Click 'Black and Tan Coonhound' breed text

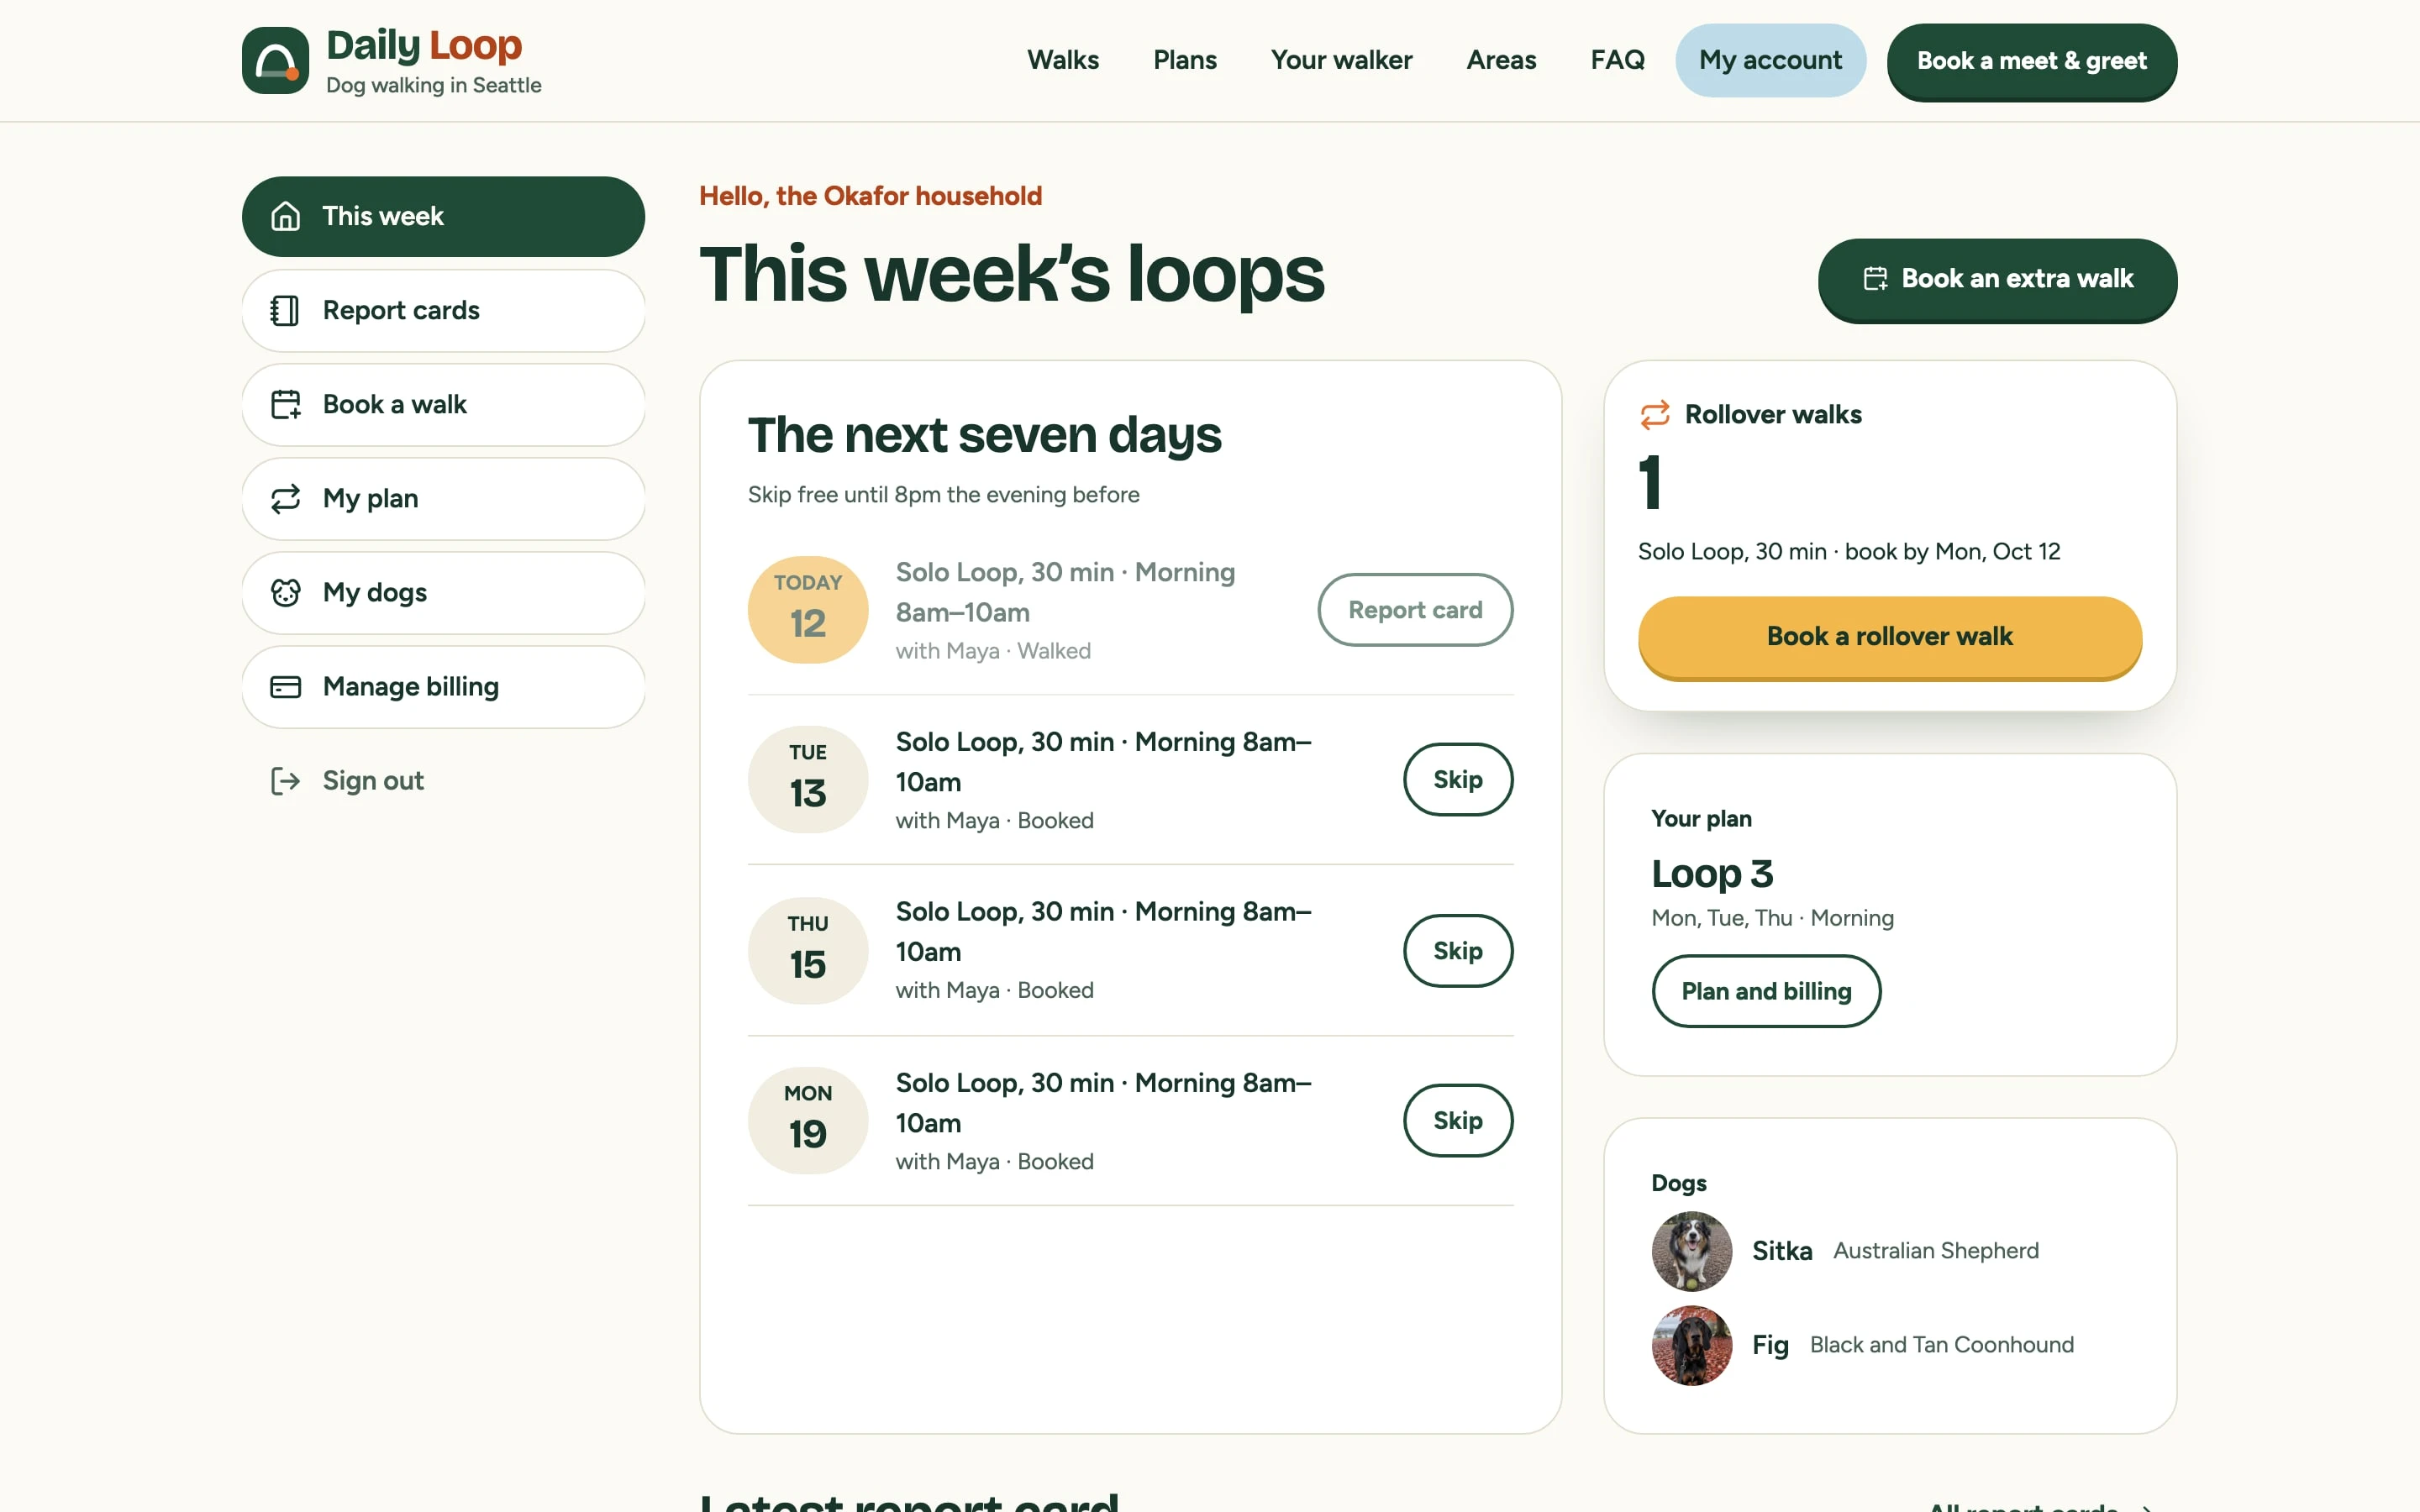click(x=1941, y=1345)
